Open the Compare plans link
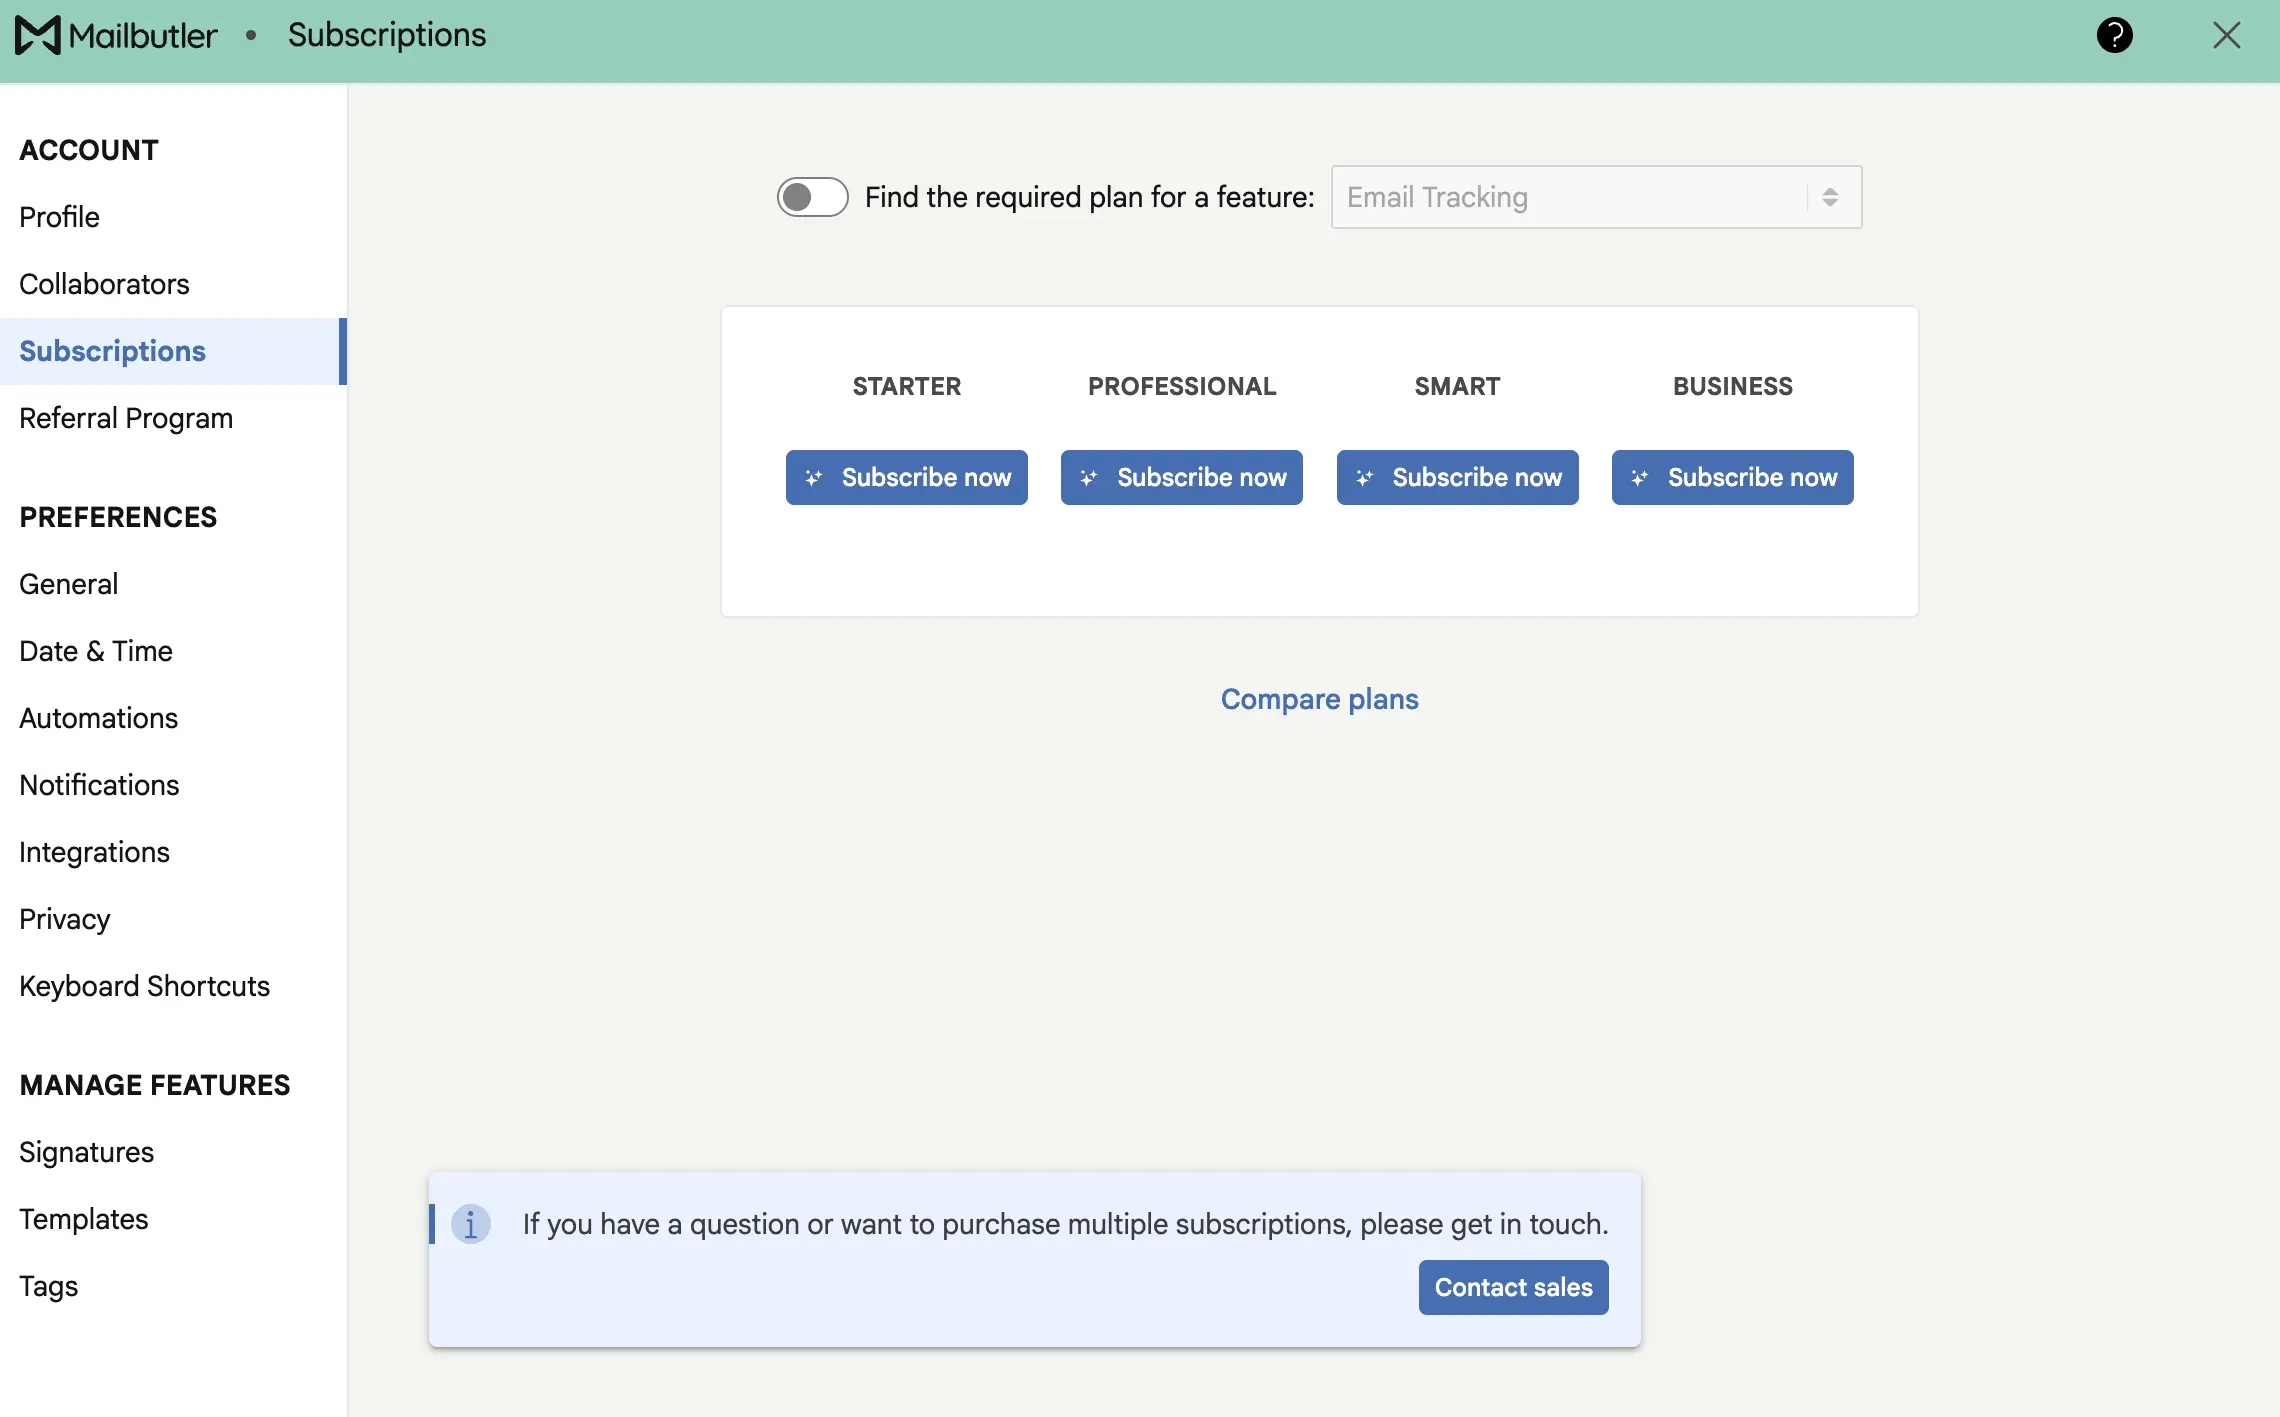Viewport: 2280px width, 1417px height. coord(1319,699)
